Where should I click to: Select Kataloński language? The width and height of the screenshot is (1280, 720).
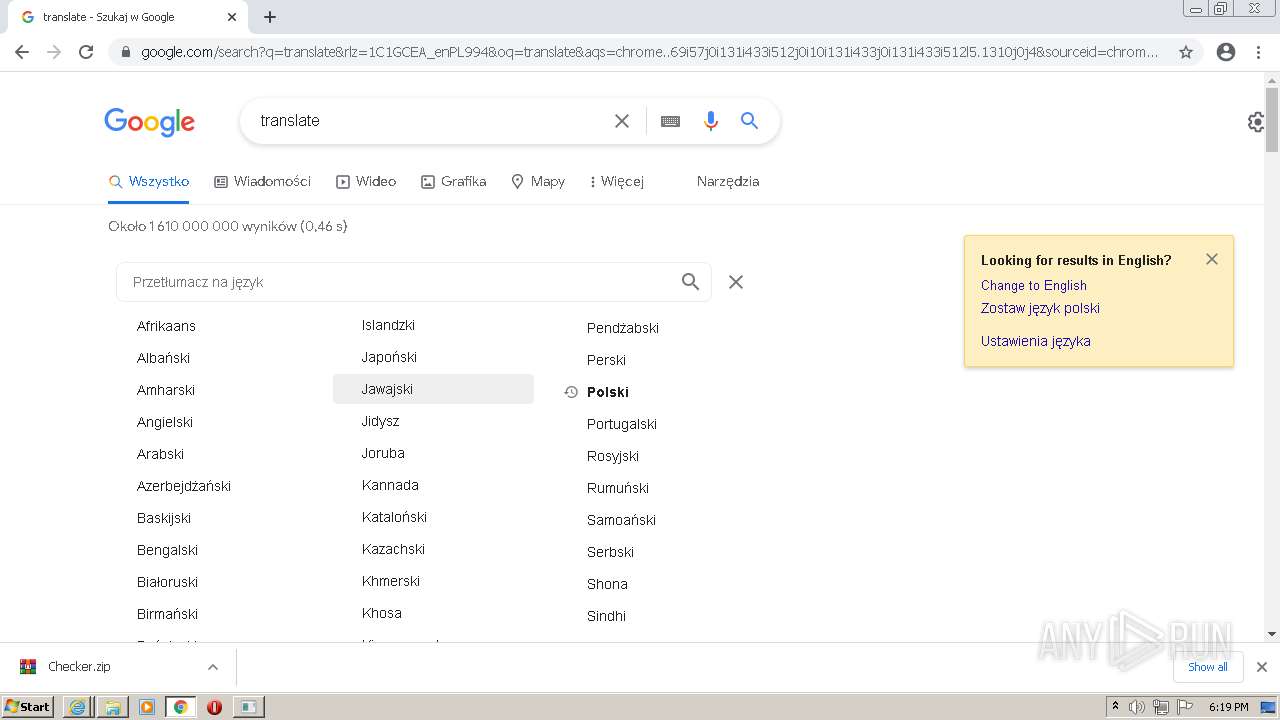click(394, 517)
